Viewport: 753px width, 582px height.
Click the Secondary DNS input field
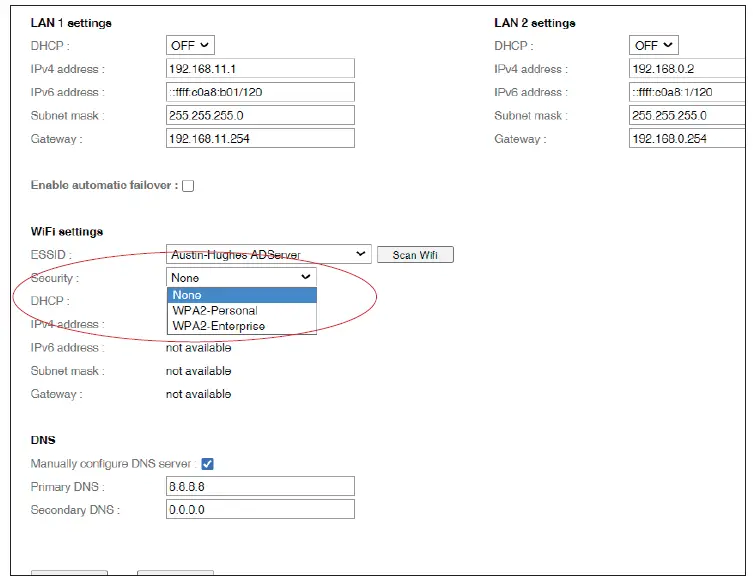pyautogui.click(x=260, y=510)
